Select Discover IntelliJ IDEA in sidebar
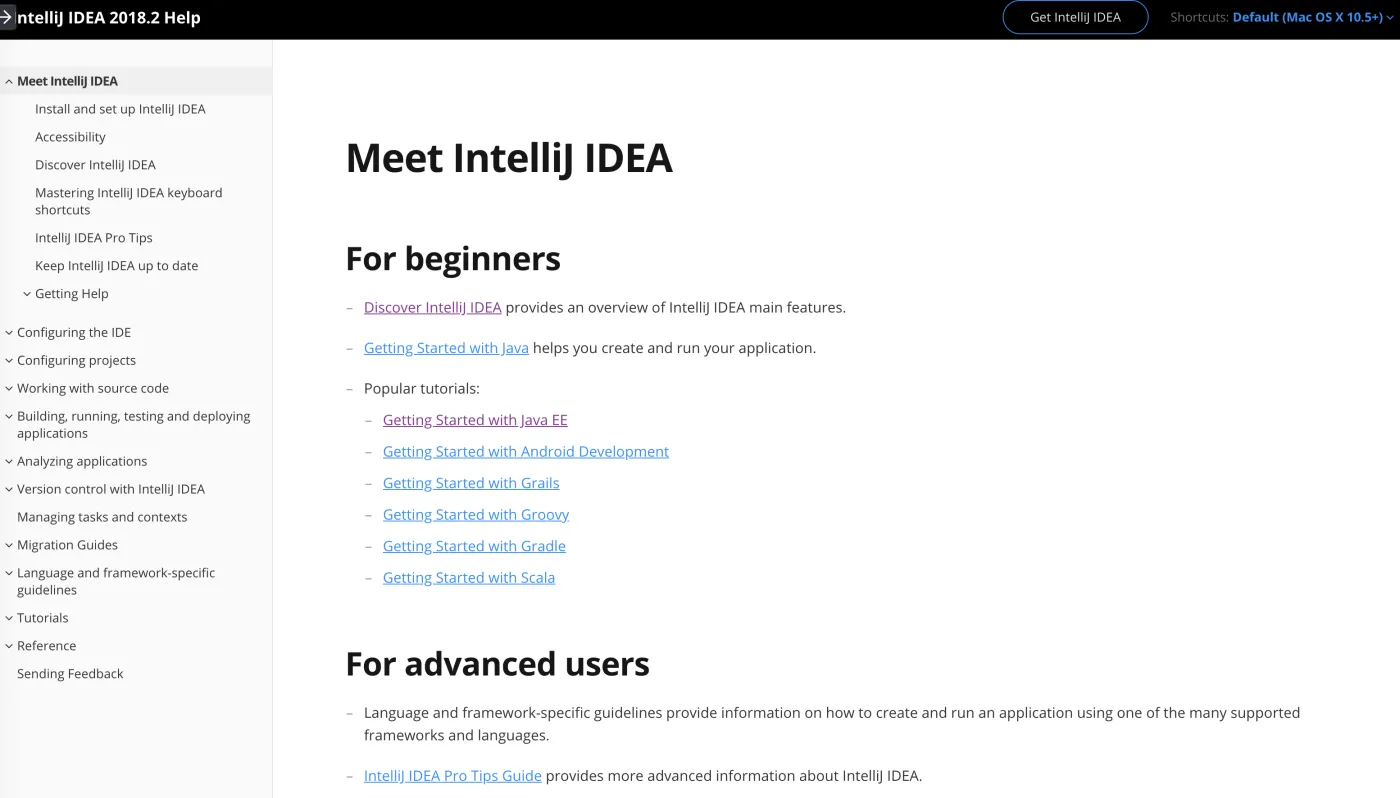Viewport: 1400px width, 798px height. coord(95,165)
